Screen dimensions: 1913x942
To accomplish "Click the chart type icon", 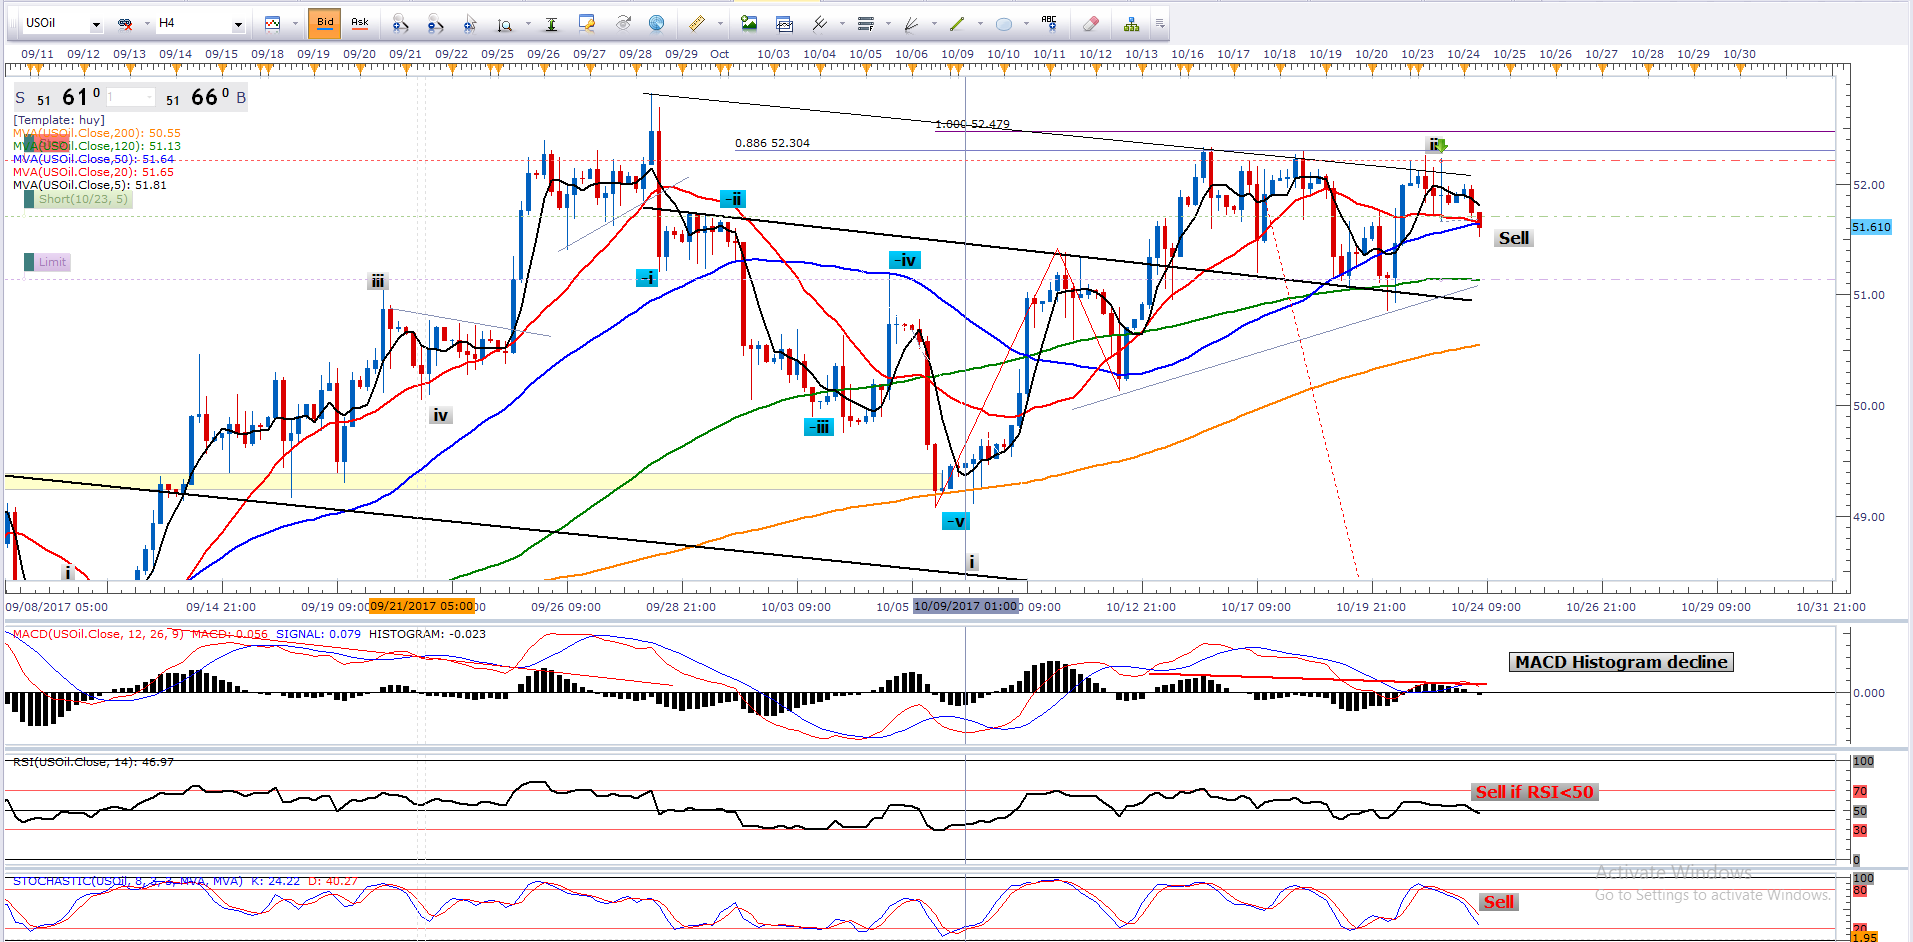I will (x=272, y=23).
